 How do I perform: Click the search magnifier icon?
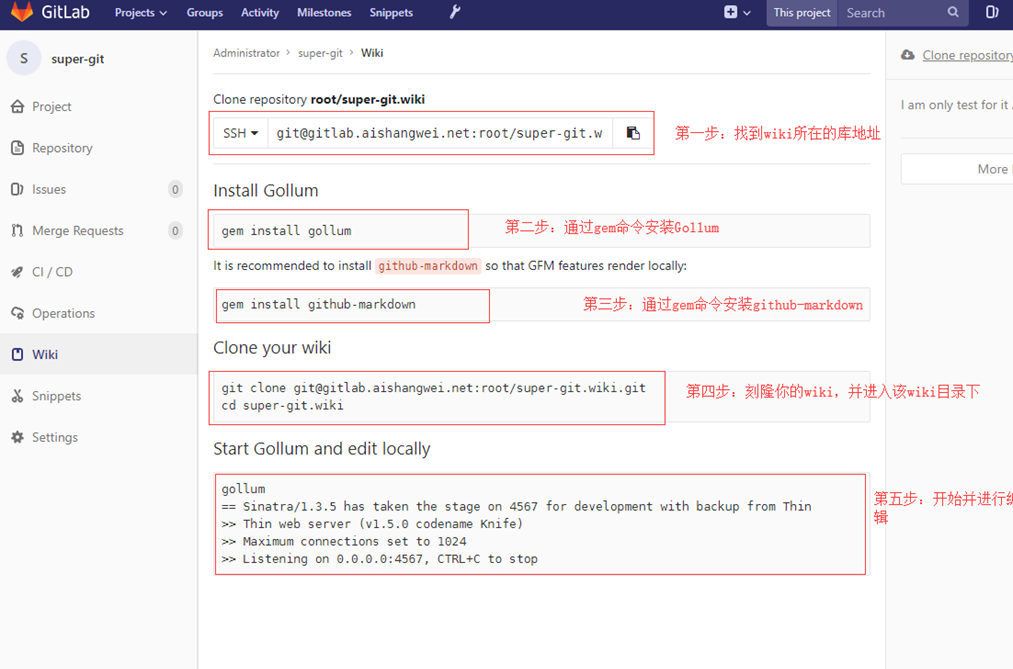coord(953,12)
